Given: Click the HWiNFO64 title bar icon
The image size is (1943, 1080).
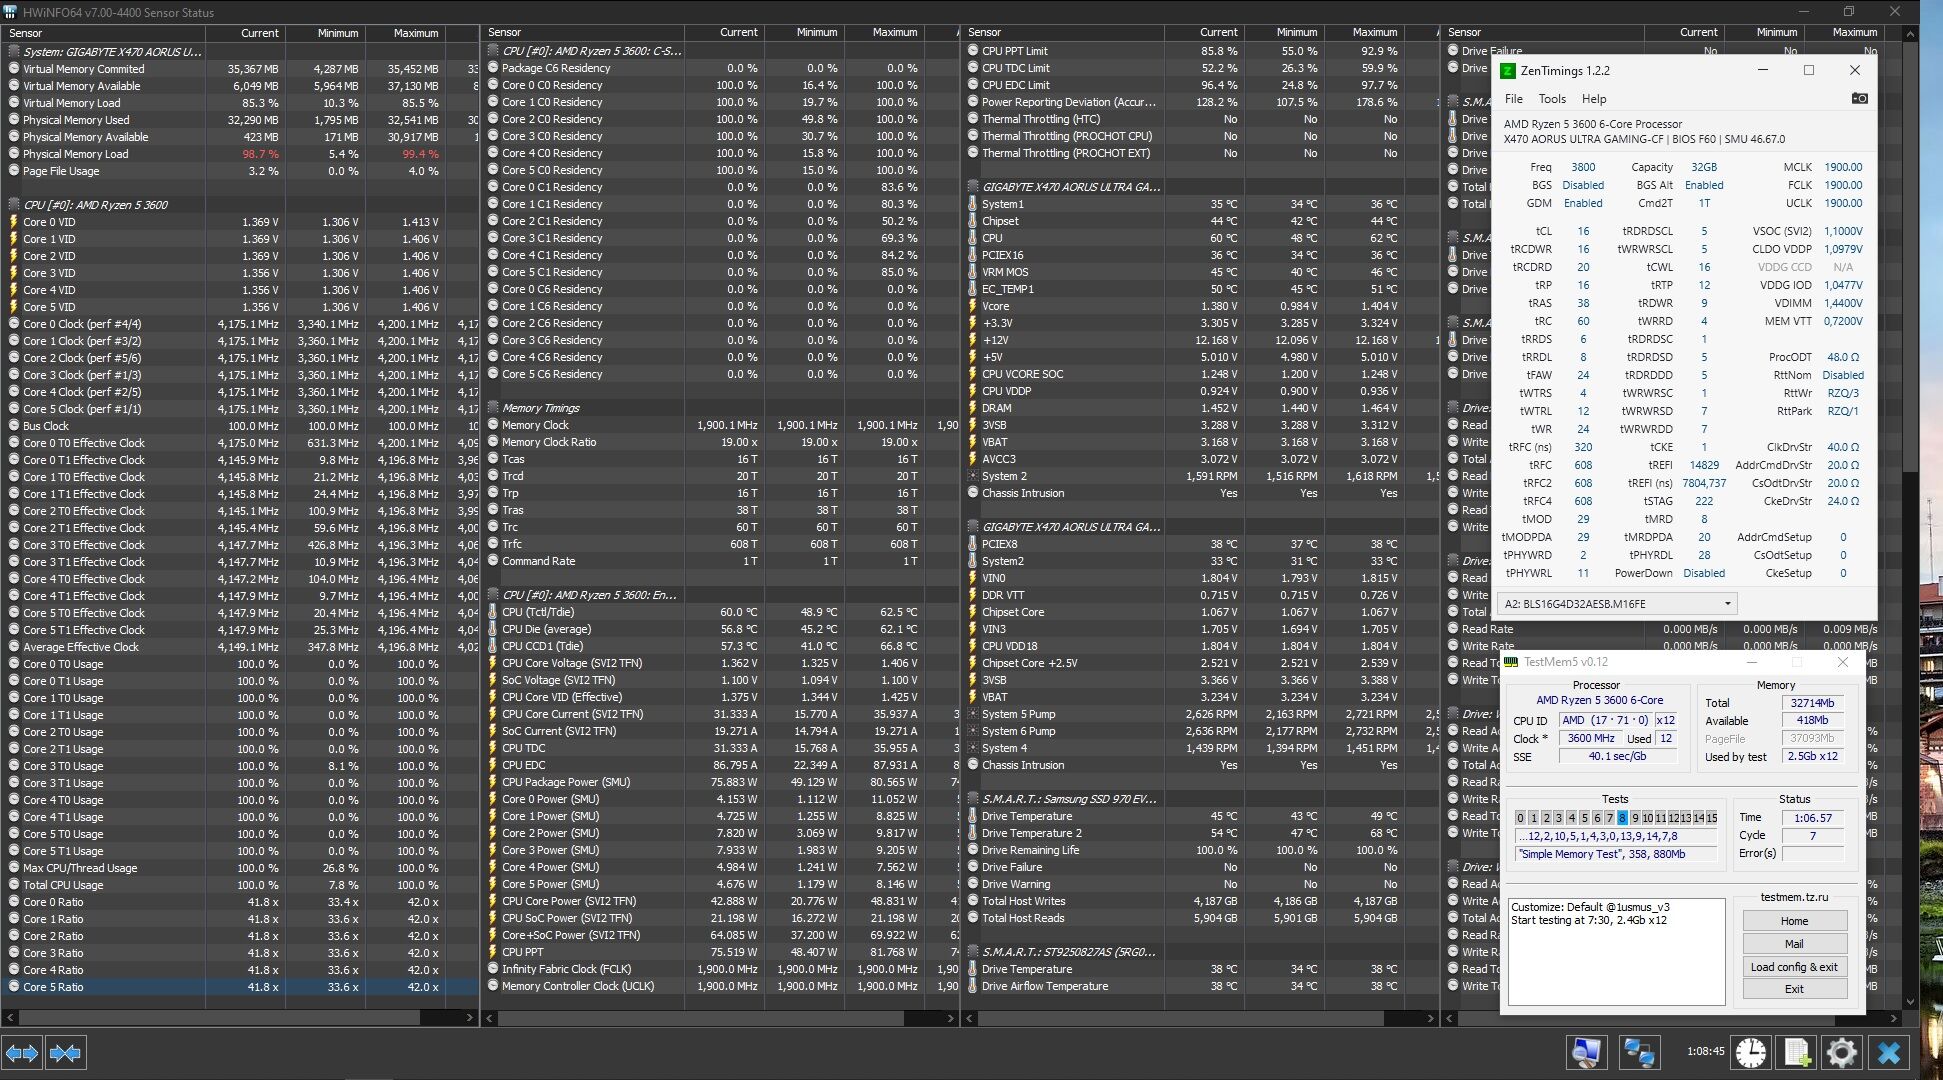Looking at the screenshot, I should click(10, 12).
